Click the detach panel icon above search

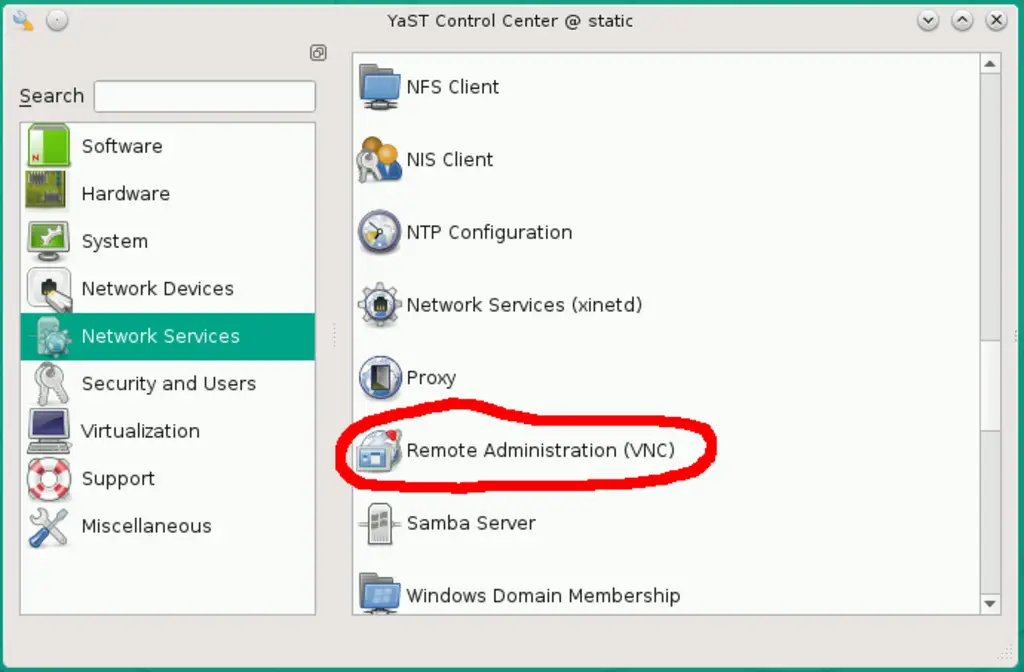(x=318, y=53)
